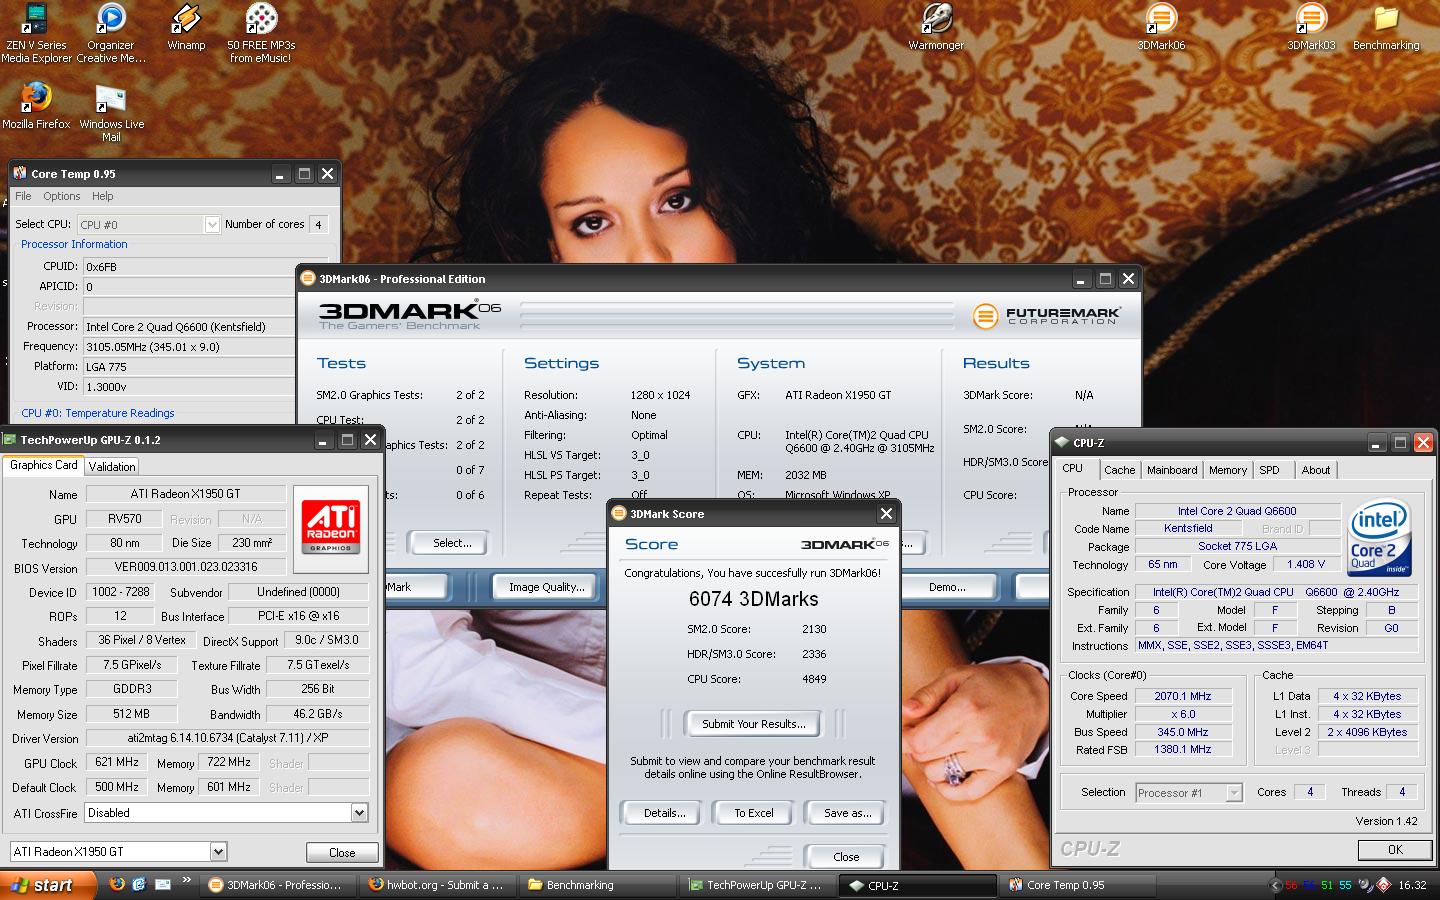The image size is (1440, 900).
Task: Open the graphics card selector dropdown in GPU-Z
Action: coord(219,852)
